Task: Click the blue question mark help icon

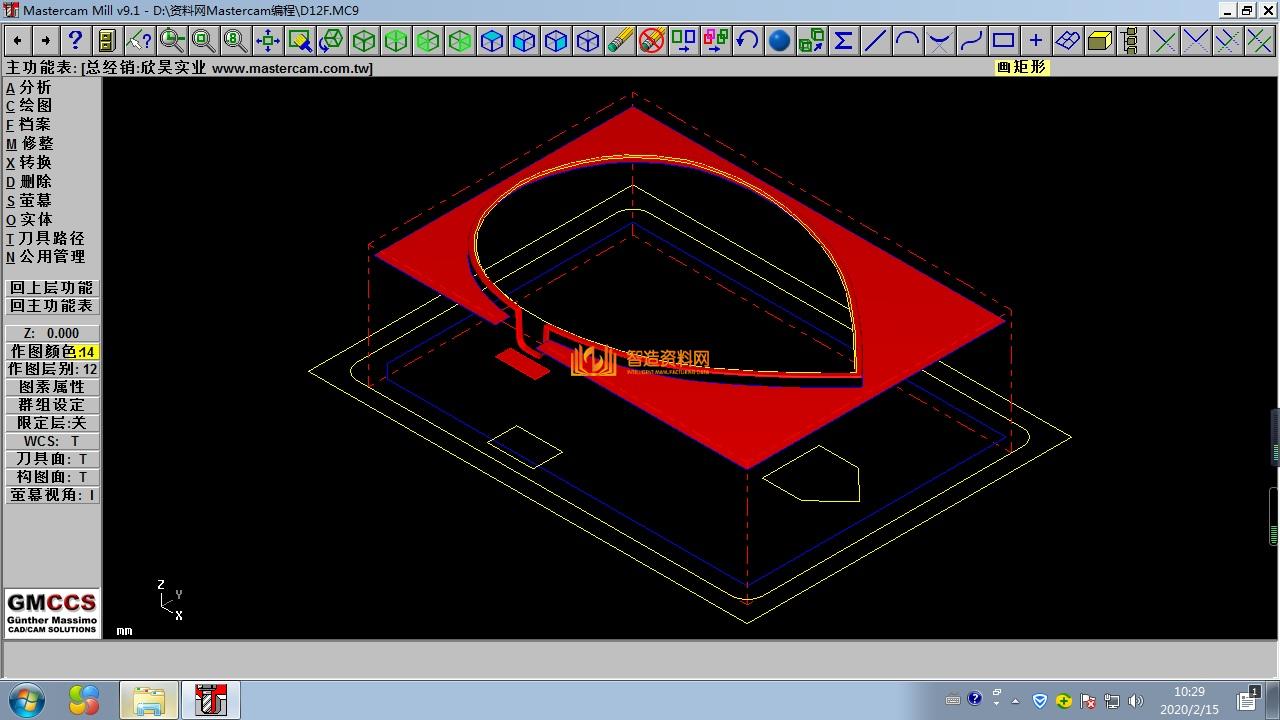Action: (x=75, y=41)
